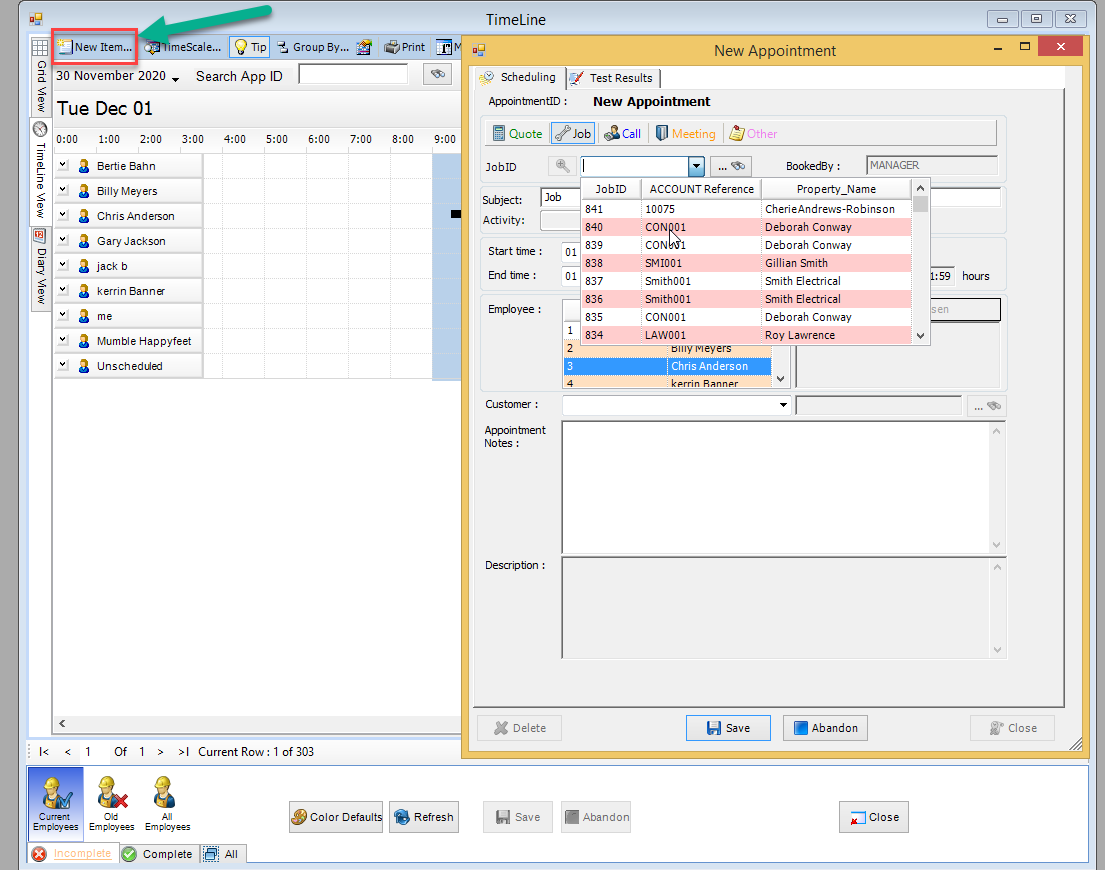Save the New Appointment
Image resolution: width=1105 pixels, height=870 pixels.
(x=728, y=728)
